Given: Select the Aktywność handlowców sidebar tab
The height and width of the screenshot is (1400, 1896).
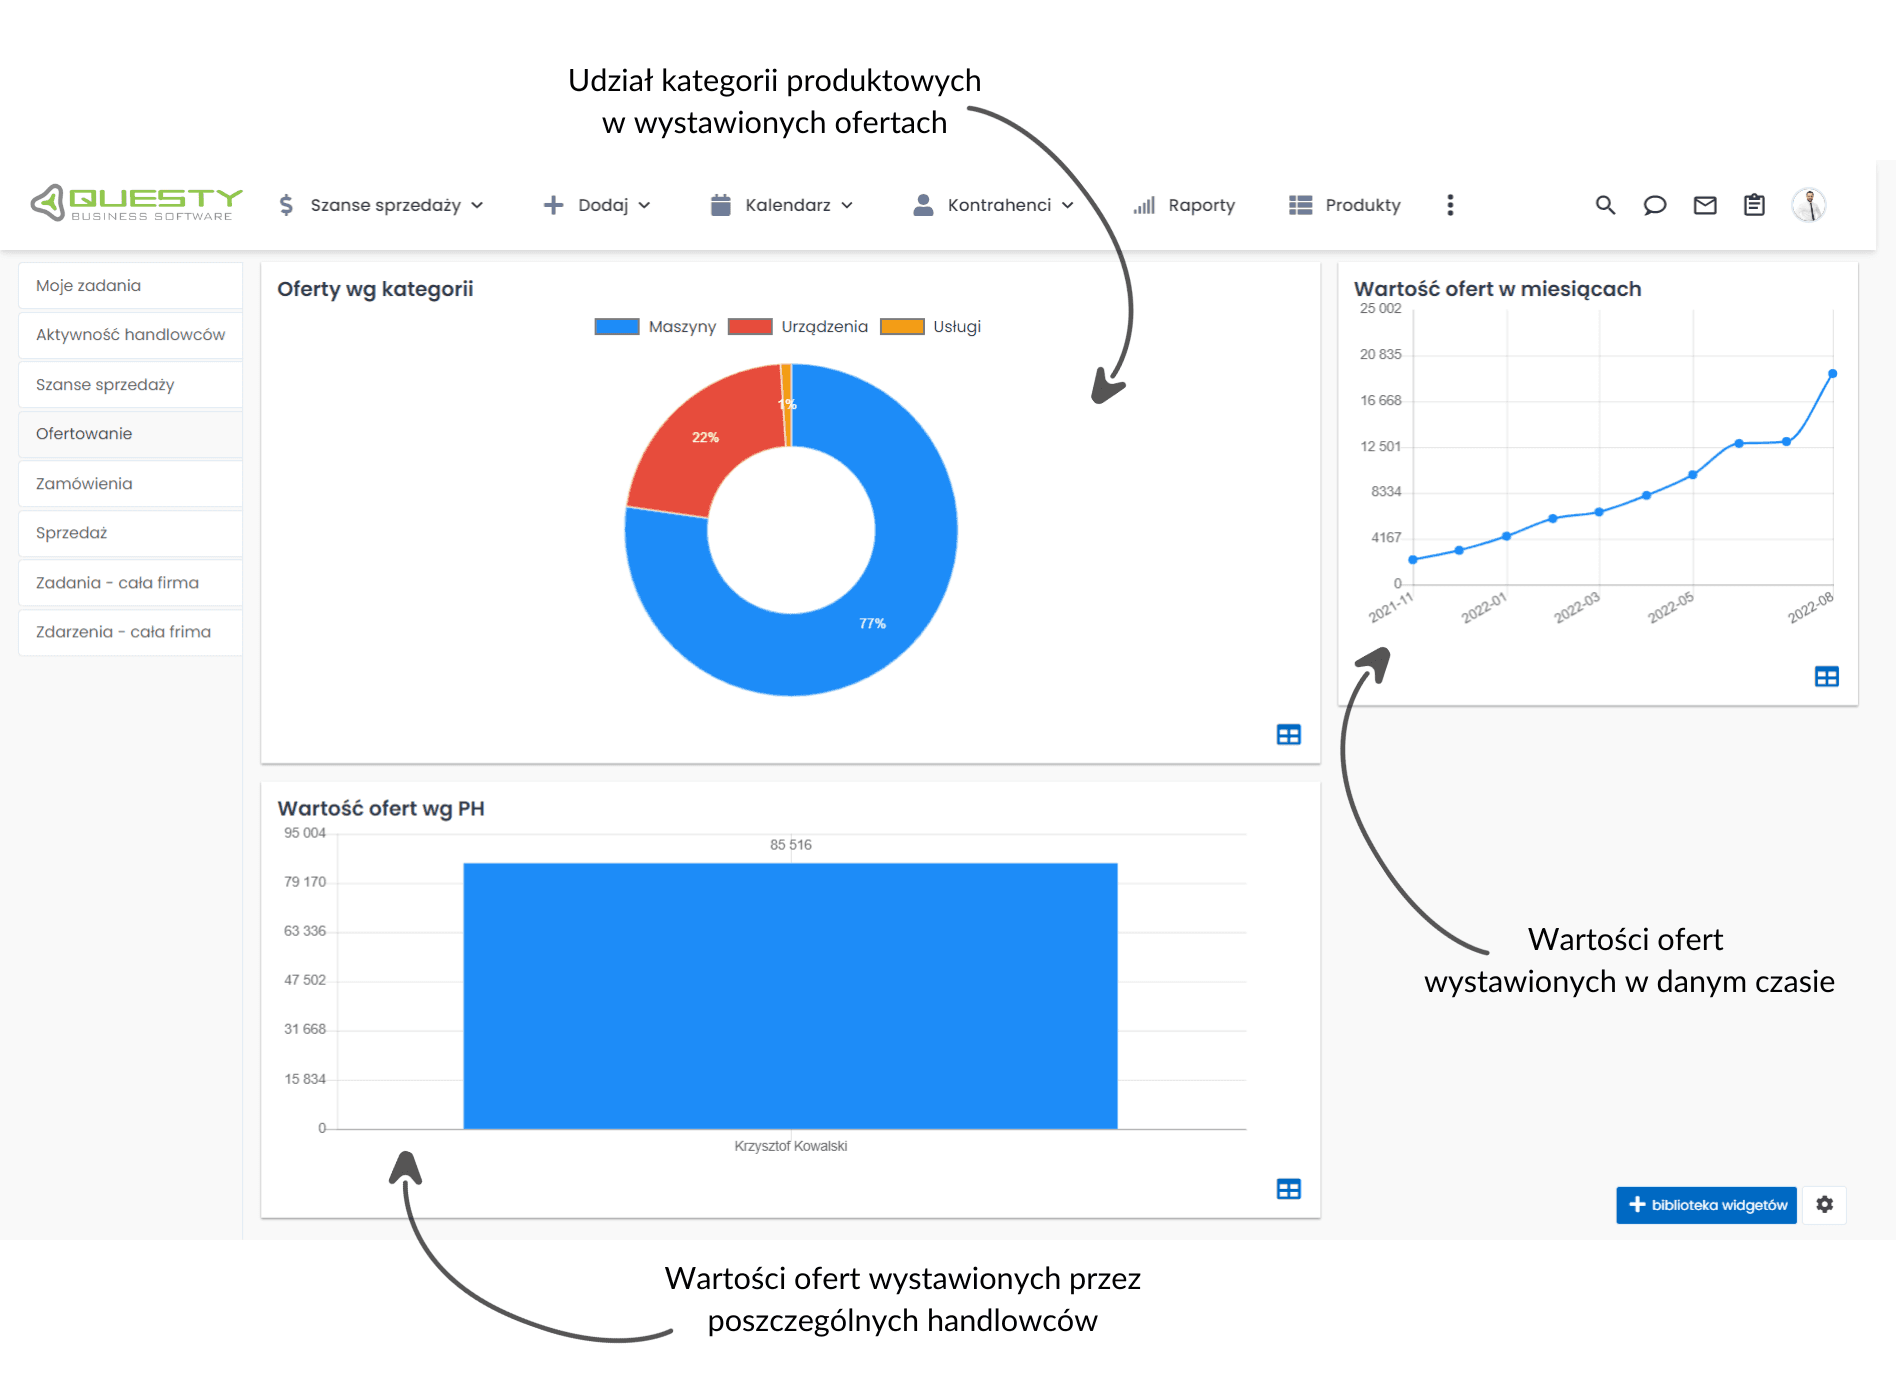Looking at the screenshot, I should point(130,335).
